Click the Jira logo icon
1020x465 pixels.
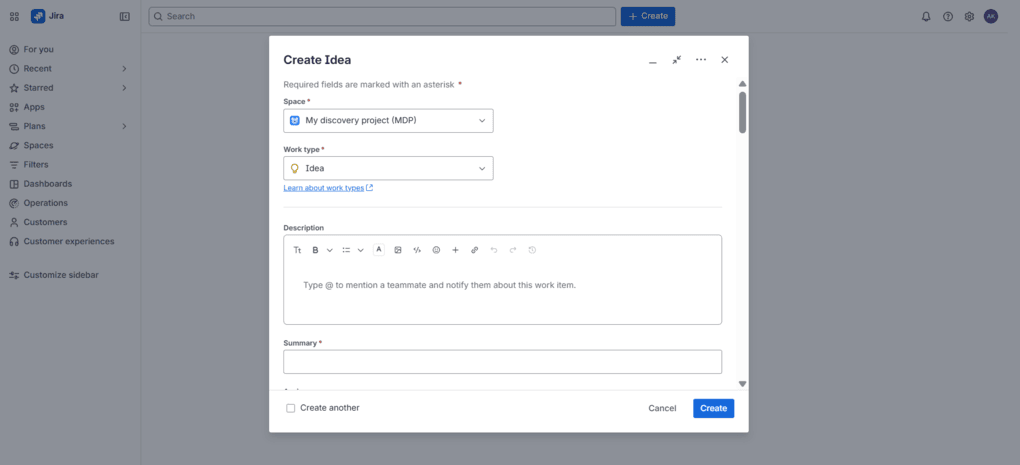point(38,17)
